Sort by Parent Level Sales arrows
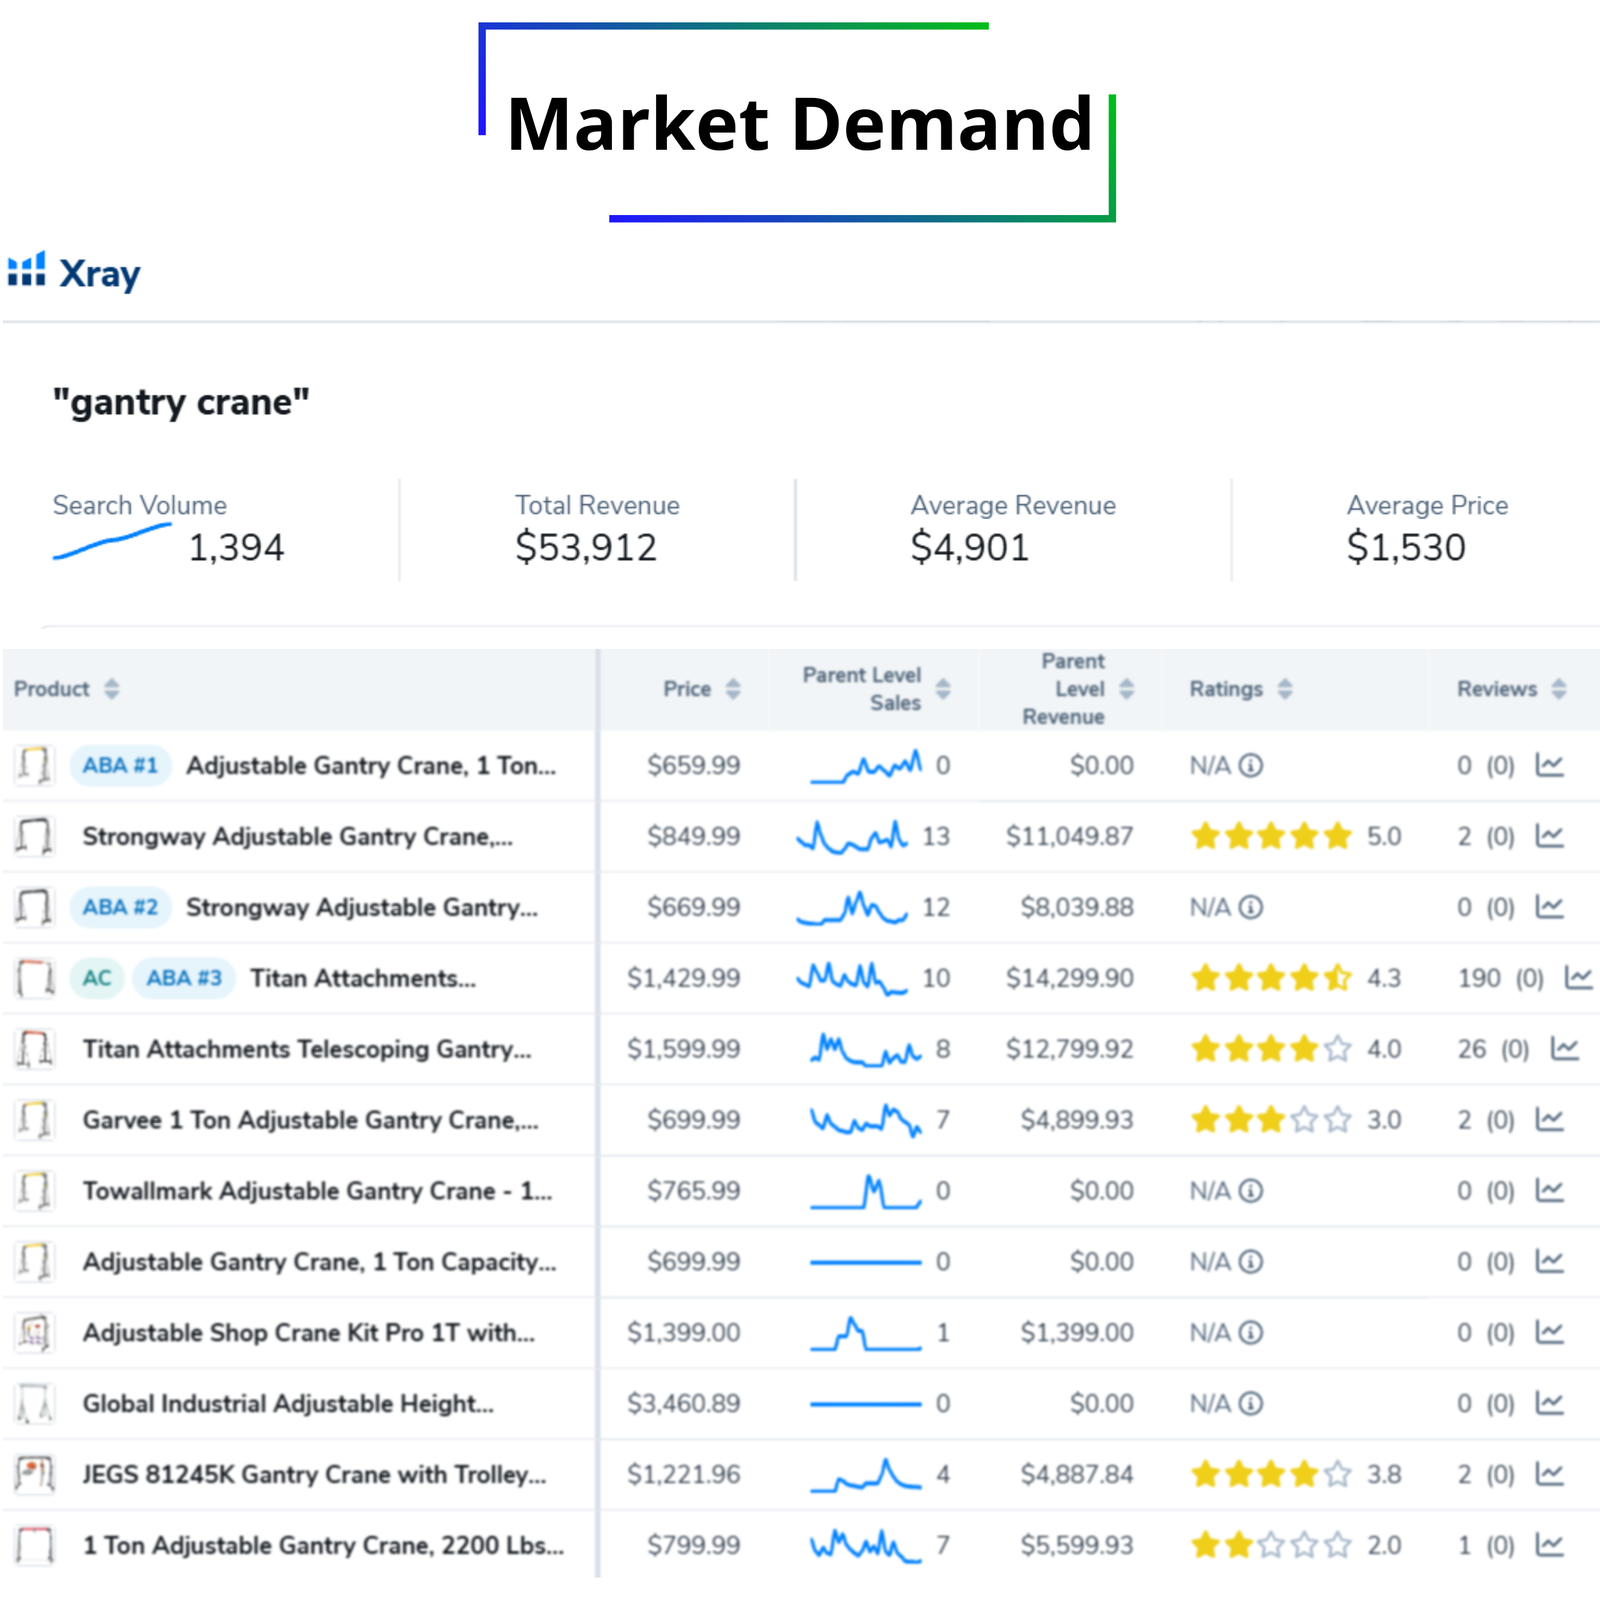Image resolution: width=1600 pixels, height=1600 pixels. [943, 689]
